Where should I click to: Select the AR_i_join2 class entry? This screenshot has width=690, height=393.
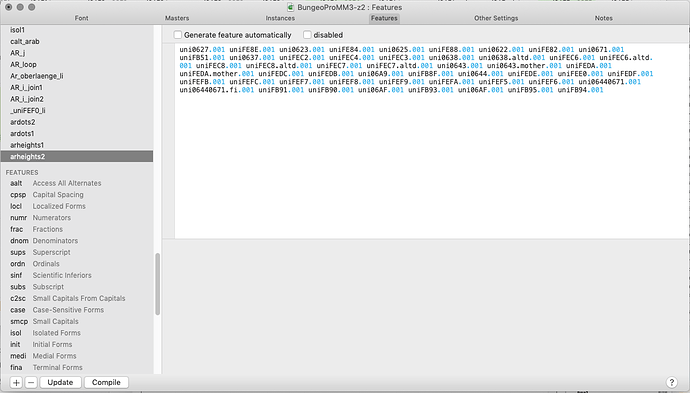coord(77,99)
